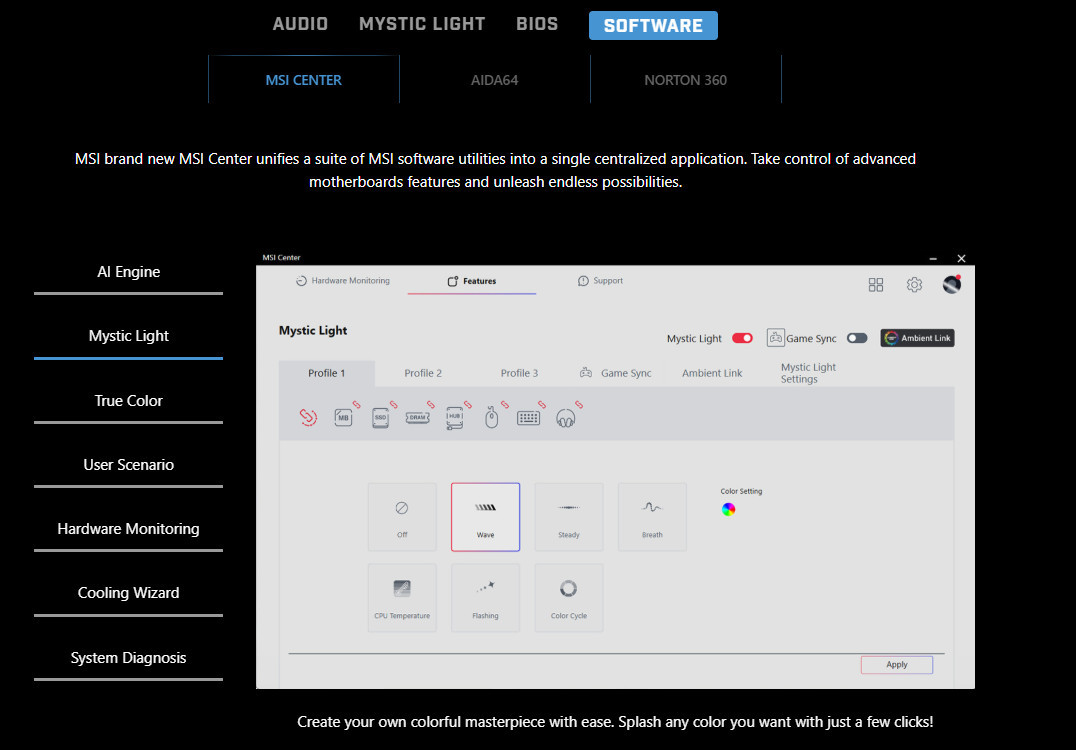1076x750 pixels.
Task: Apply the lighting changes
Action: point(897,664)
